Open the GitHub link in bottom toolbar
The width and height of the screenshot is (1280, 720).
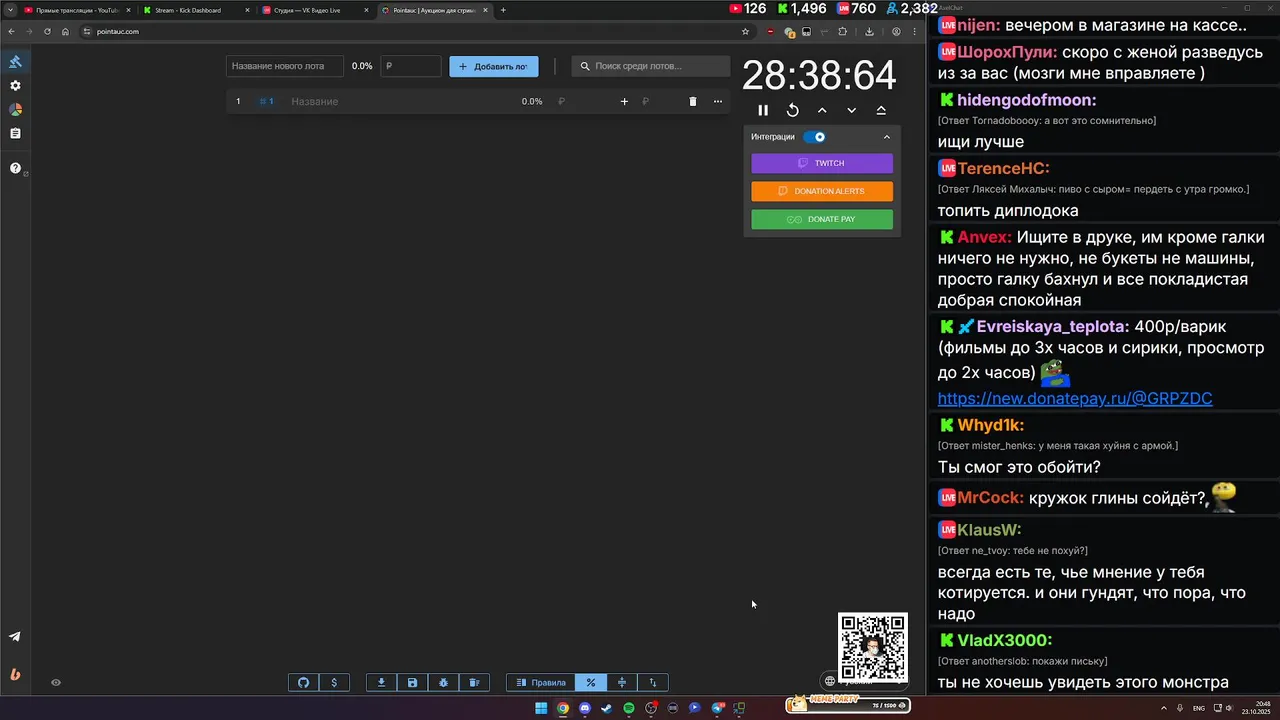point(304,682)
